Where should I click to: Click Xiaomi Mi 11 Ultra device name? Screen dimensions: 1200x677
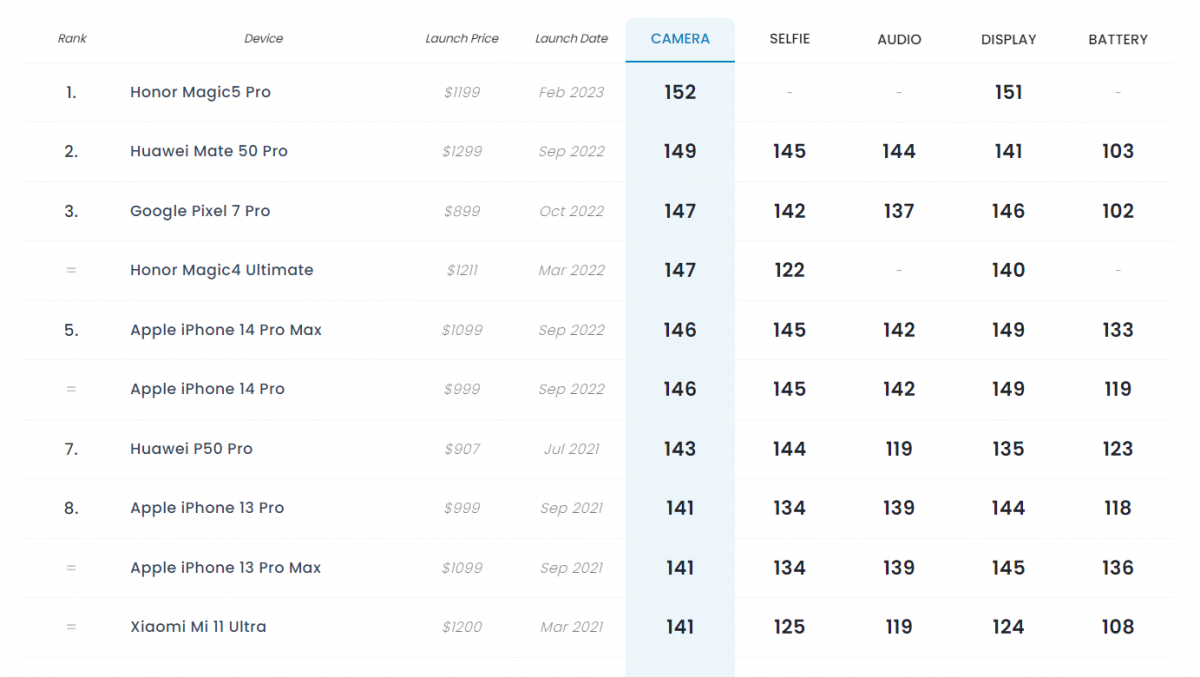[198, 627]
